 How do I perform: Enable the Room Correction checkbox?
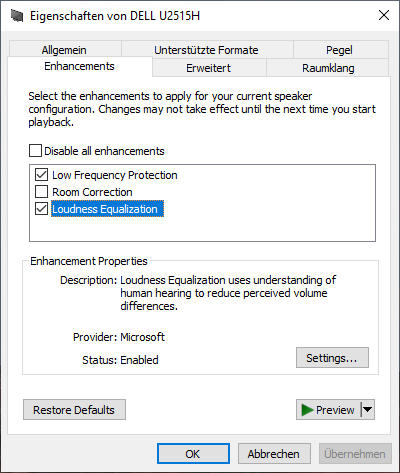(41, 192)
